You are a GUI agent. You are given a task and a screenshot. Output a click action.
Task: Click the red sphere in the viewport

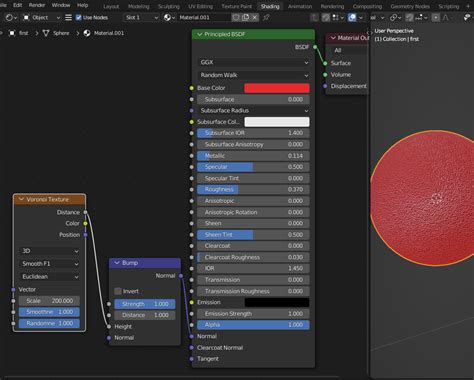422,198
